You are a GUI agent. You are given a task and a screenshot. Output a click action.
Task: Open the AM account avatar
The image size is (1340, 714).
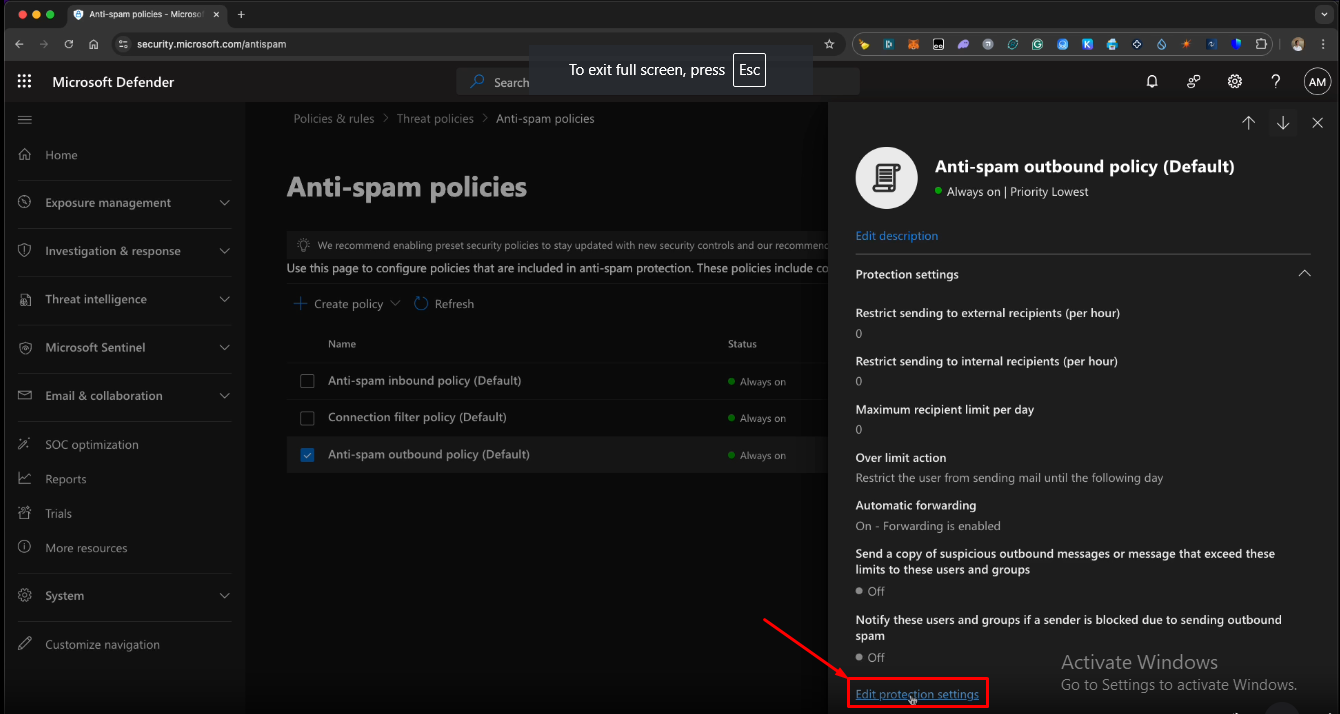pos(1317,83)
